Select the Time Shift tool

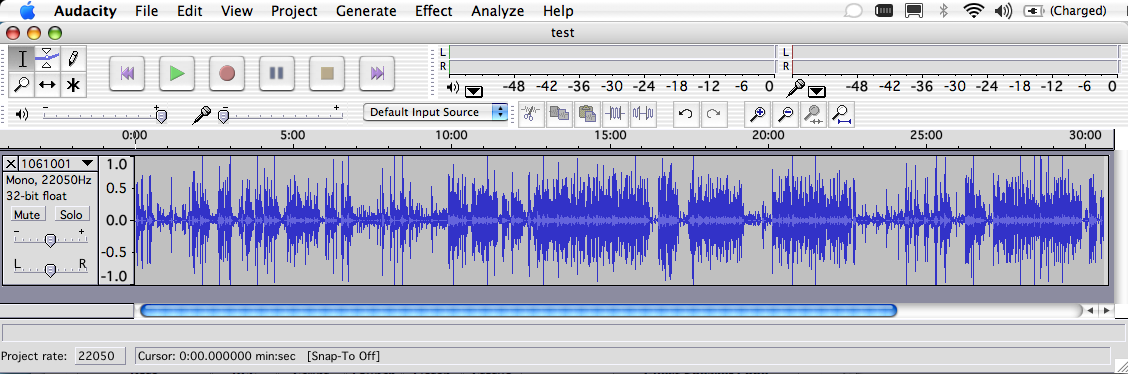[x=47, y=85]
